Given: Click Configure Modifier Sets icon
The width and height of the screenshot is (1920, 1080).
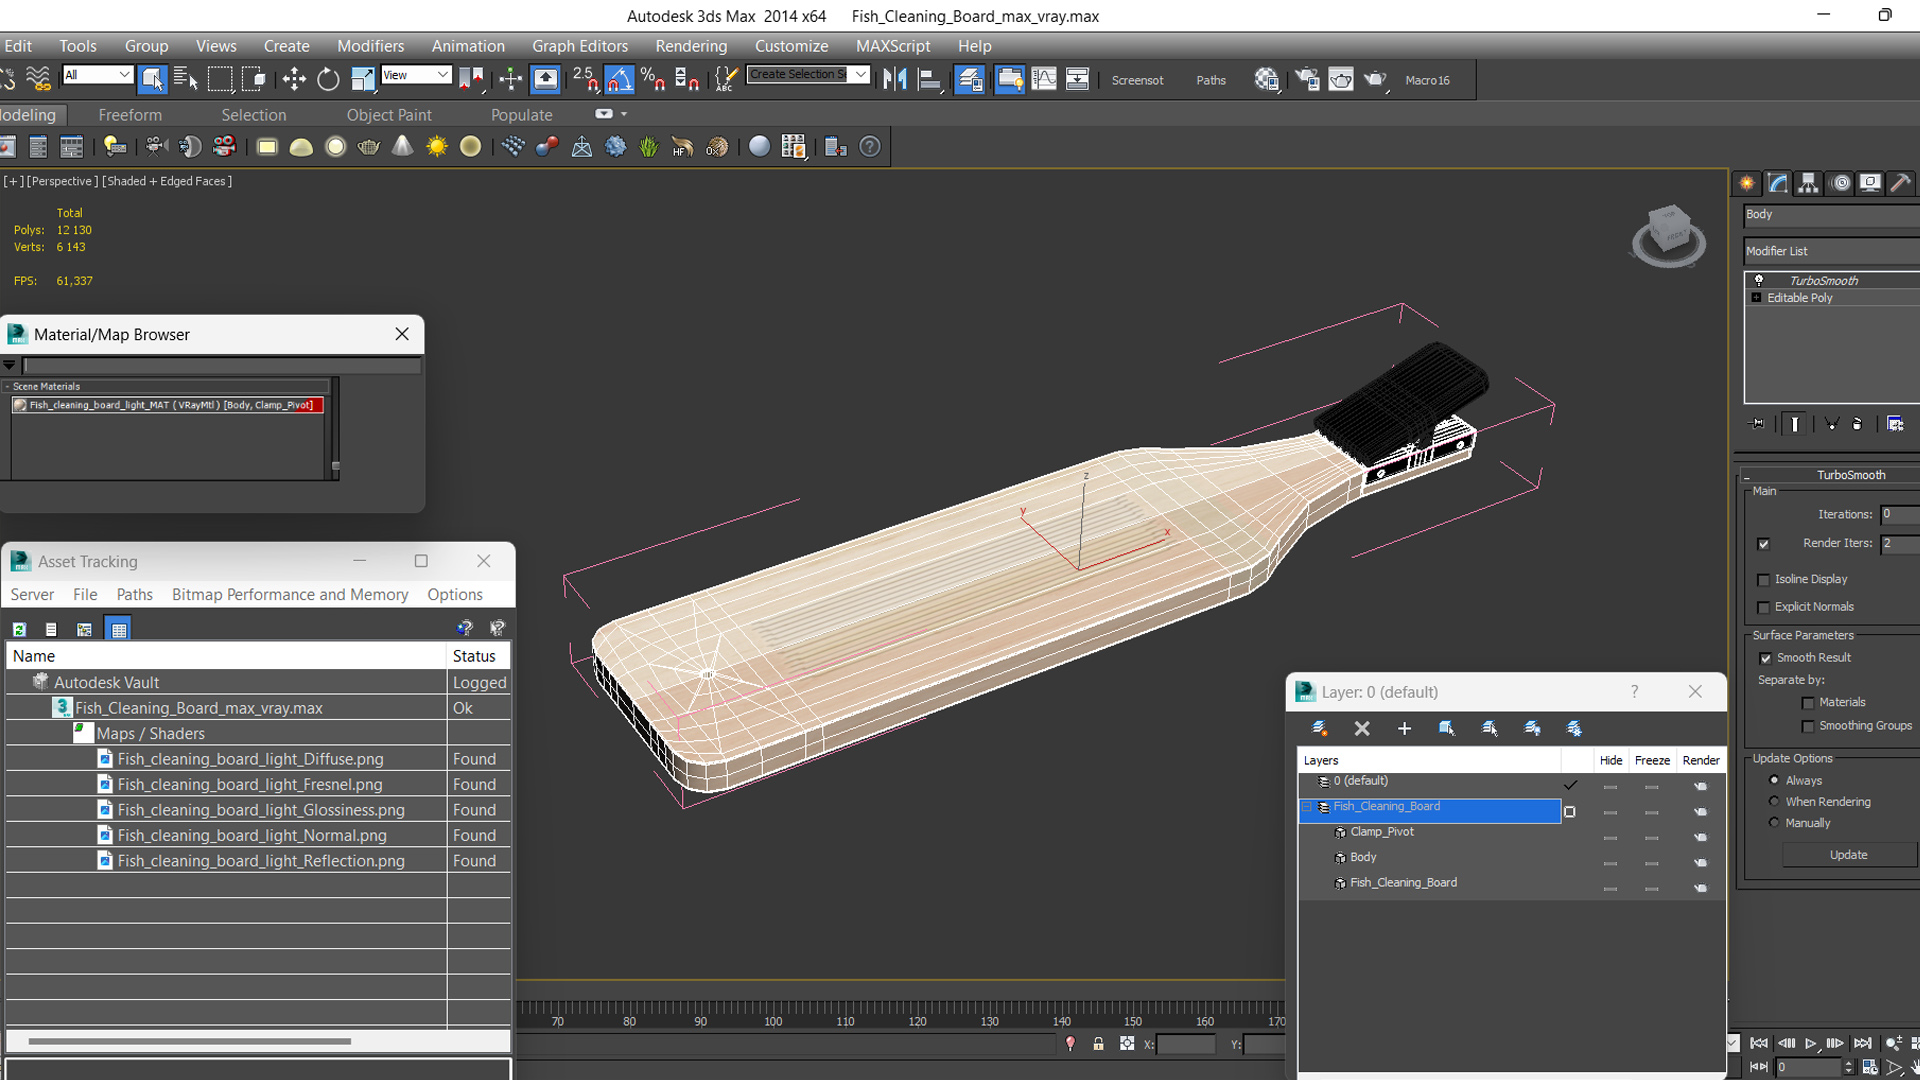Looking at the screenshot, I should (x=1895, y=424).
